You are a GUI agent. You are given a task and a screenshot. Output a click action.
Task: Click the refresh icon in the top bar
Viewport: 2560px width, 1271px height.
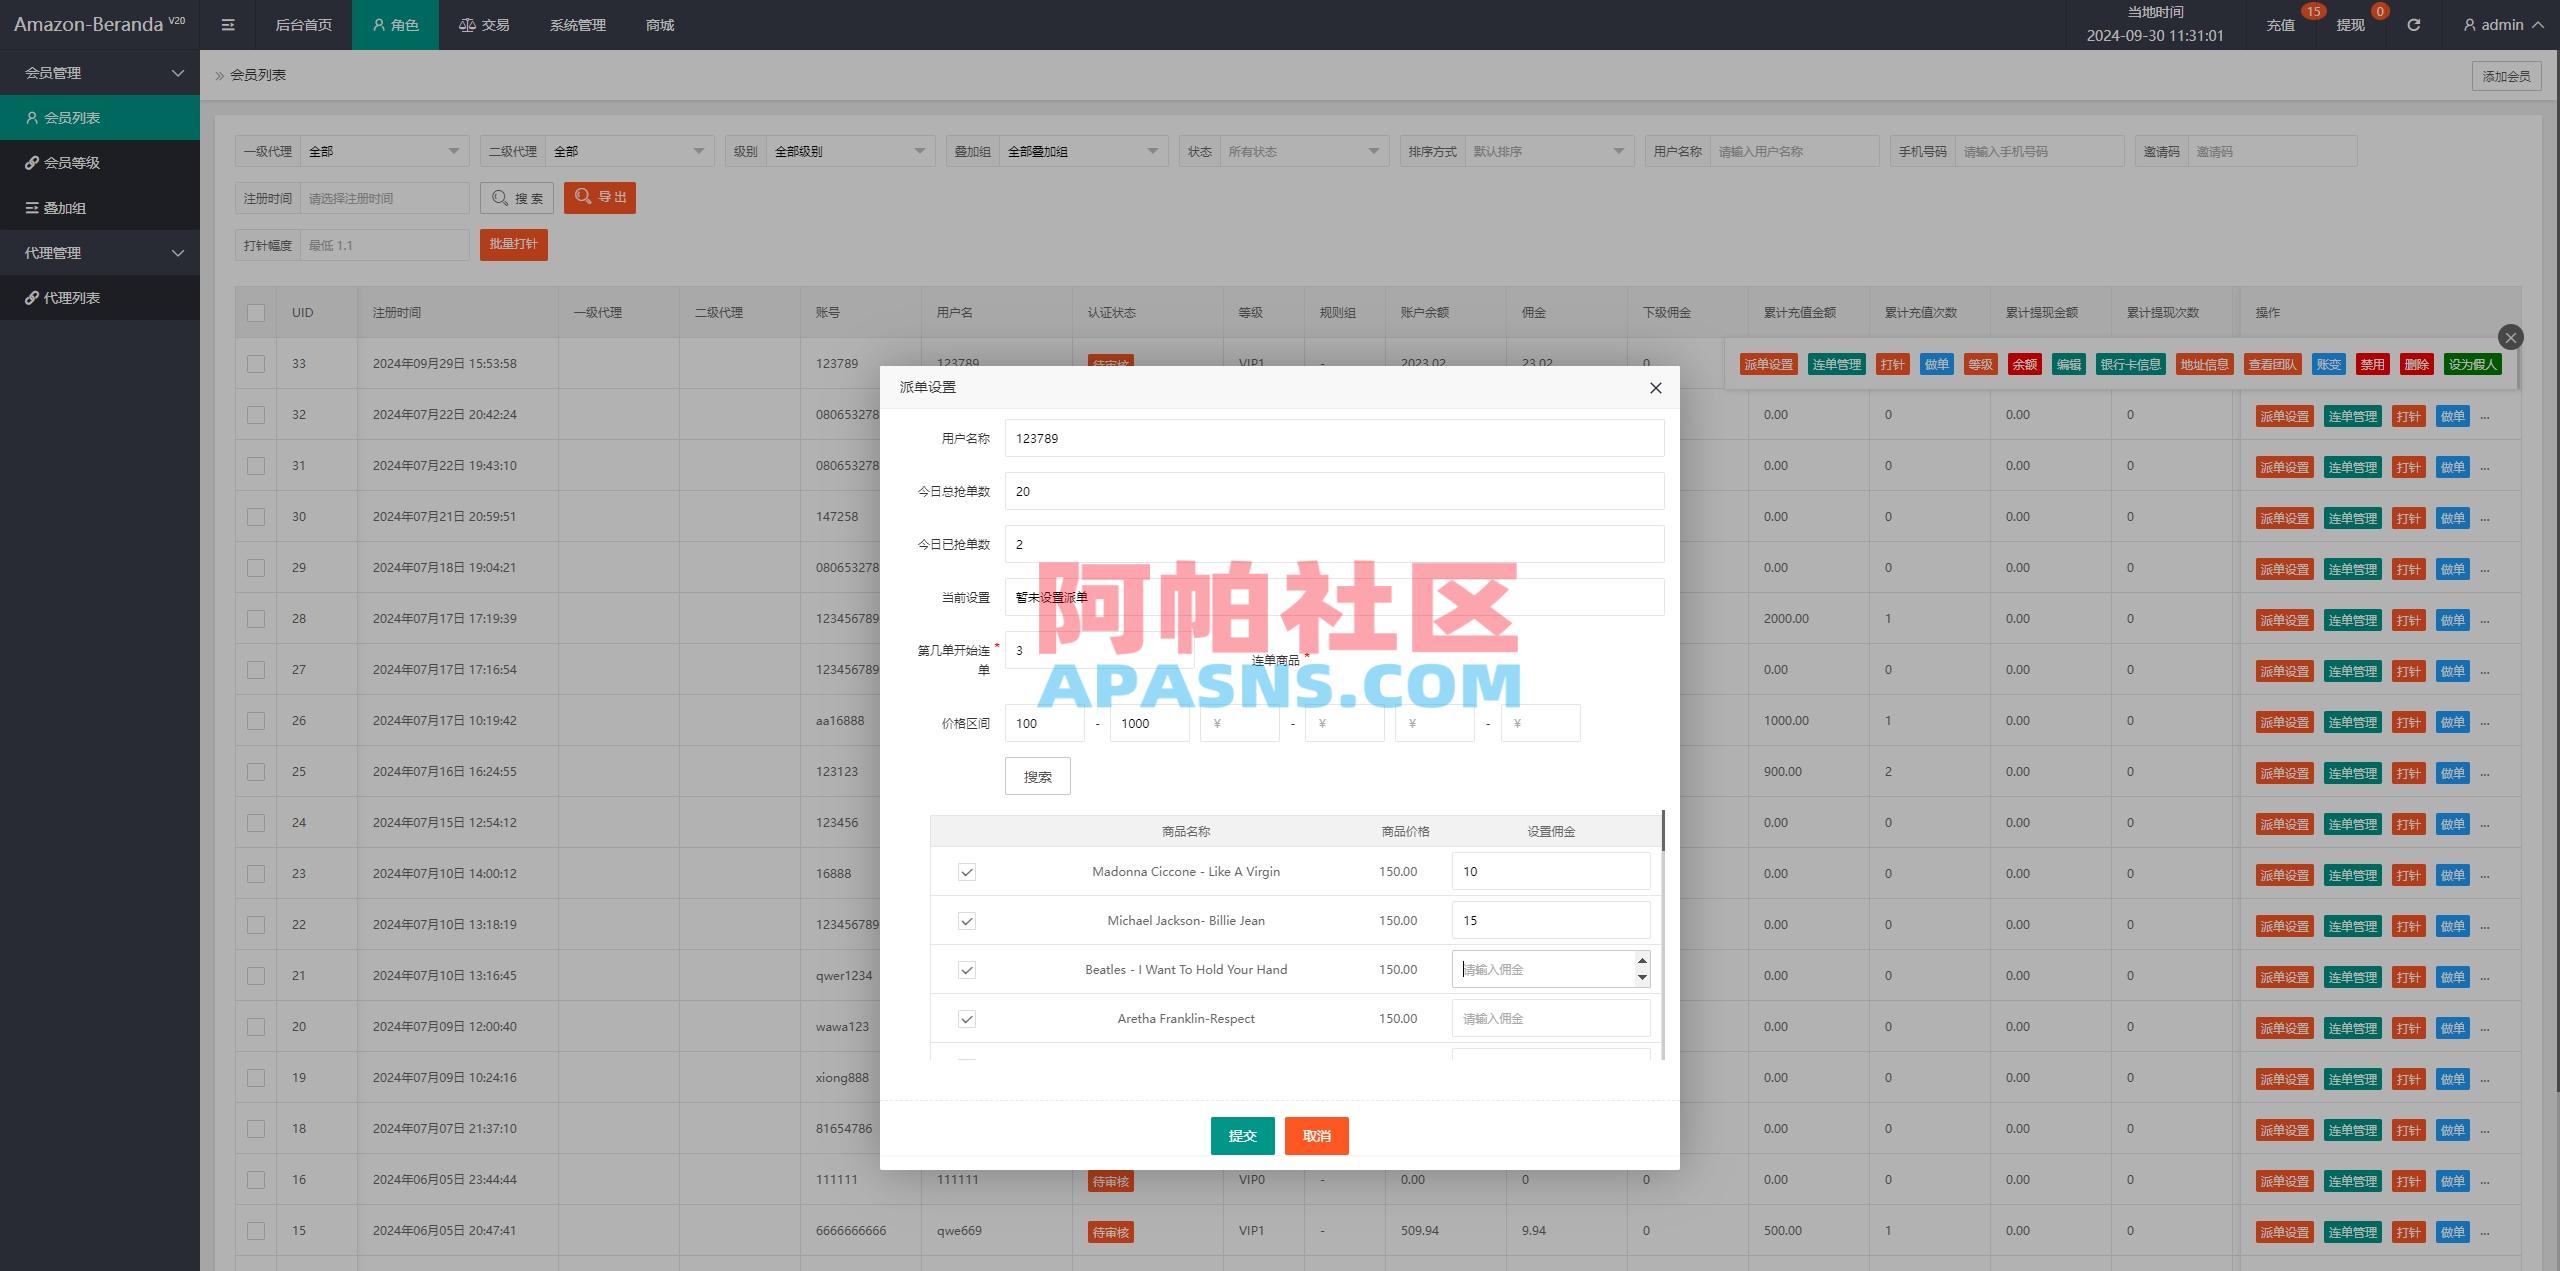2413,24
